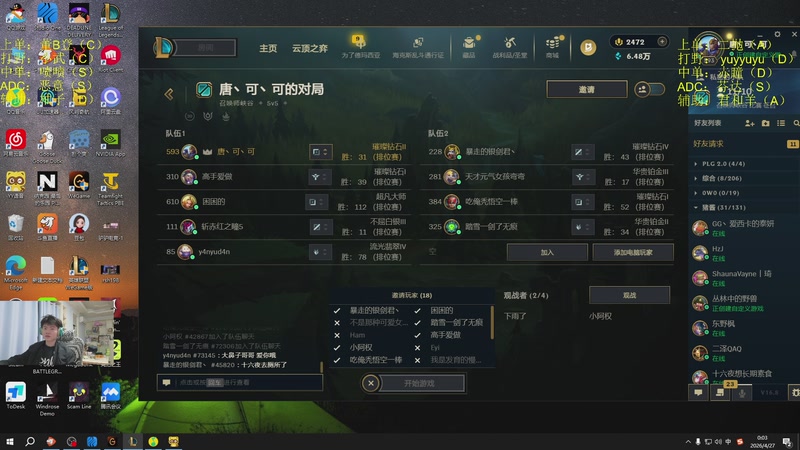Click the new friend folder icon
The image size is (800, 450).
(x=765, y=123)
